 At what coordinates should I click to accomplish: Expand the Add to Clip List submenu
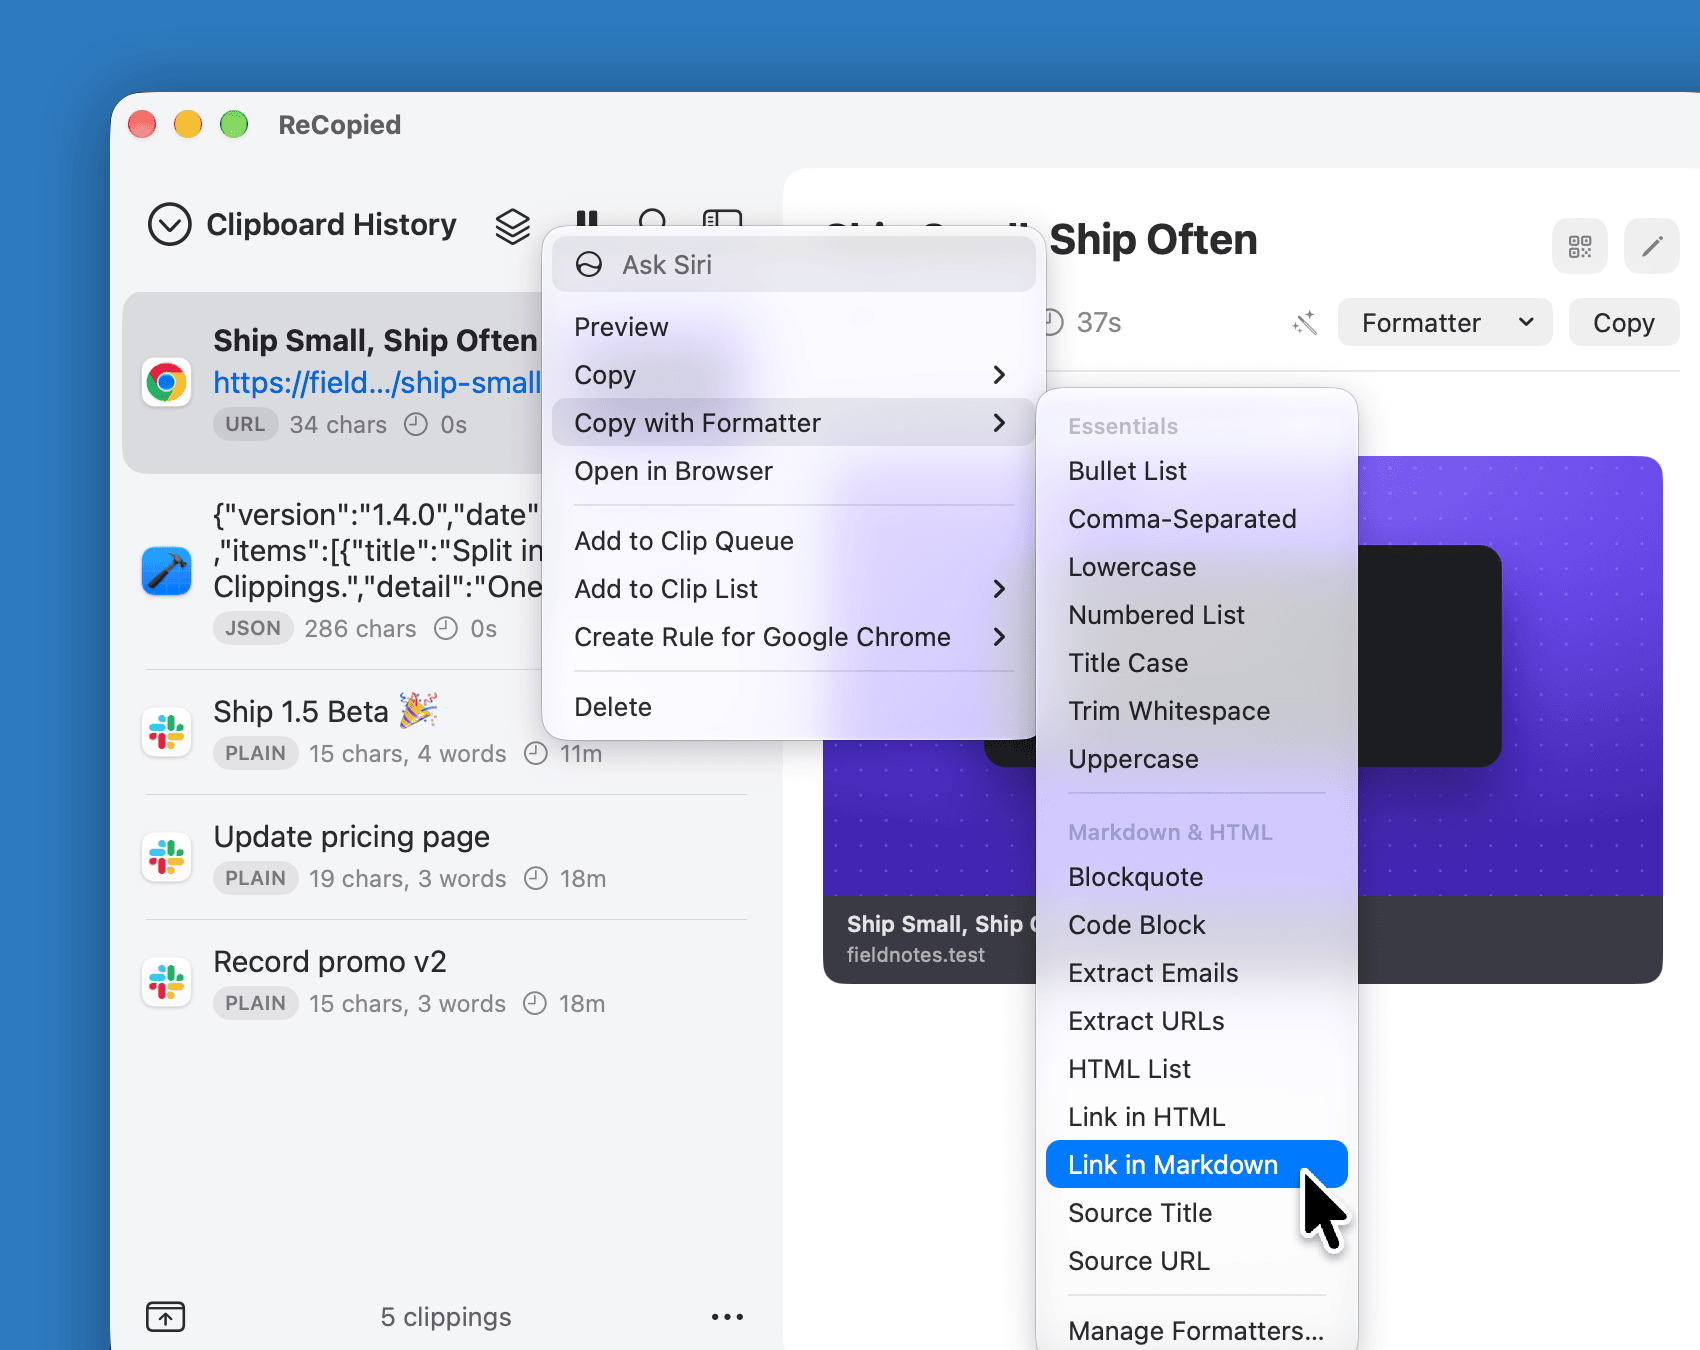pos(793,589)
